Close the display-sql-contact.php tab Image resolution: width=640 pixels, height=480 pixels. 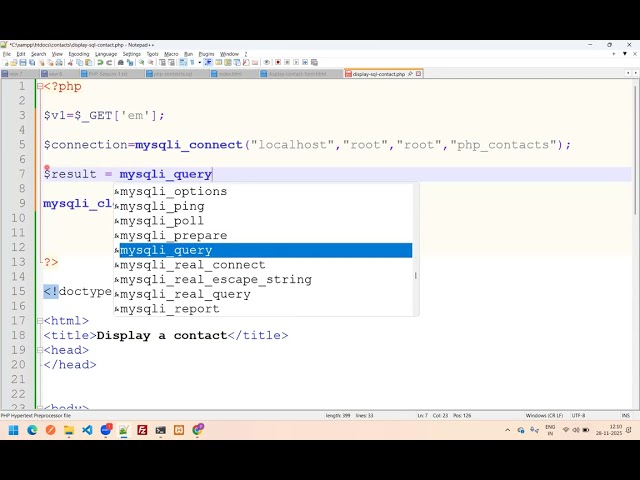point(418,74)
